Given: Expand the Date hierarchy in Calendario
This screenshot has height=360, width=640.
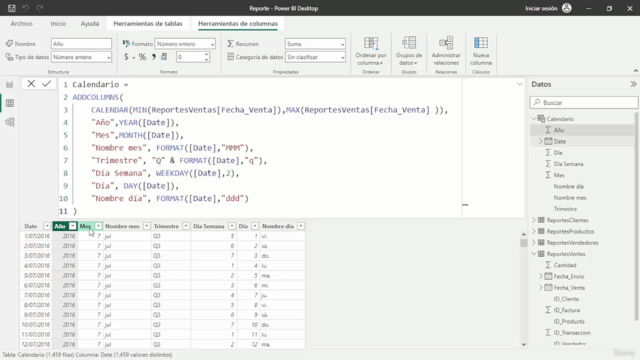Looking at the screenshot, I should 541,141.
